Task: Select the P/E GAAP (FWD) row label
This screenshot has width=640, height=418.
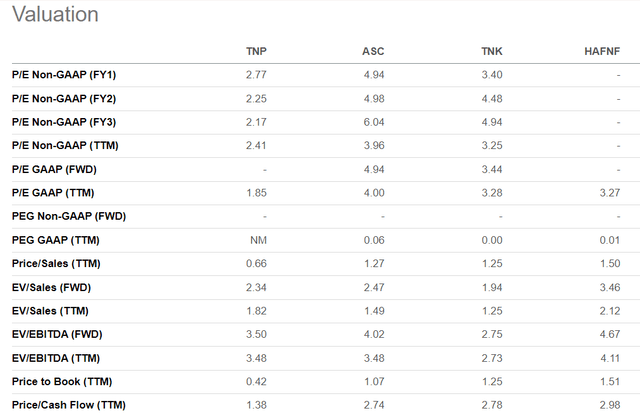Action: tap(54, 169)
